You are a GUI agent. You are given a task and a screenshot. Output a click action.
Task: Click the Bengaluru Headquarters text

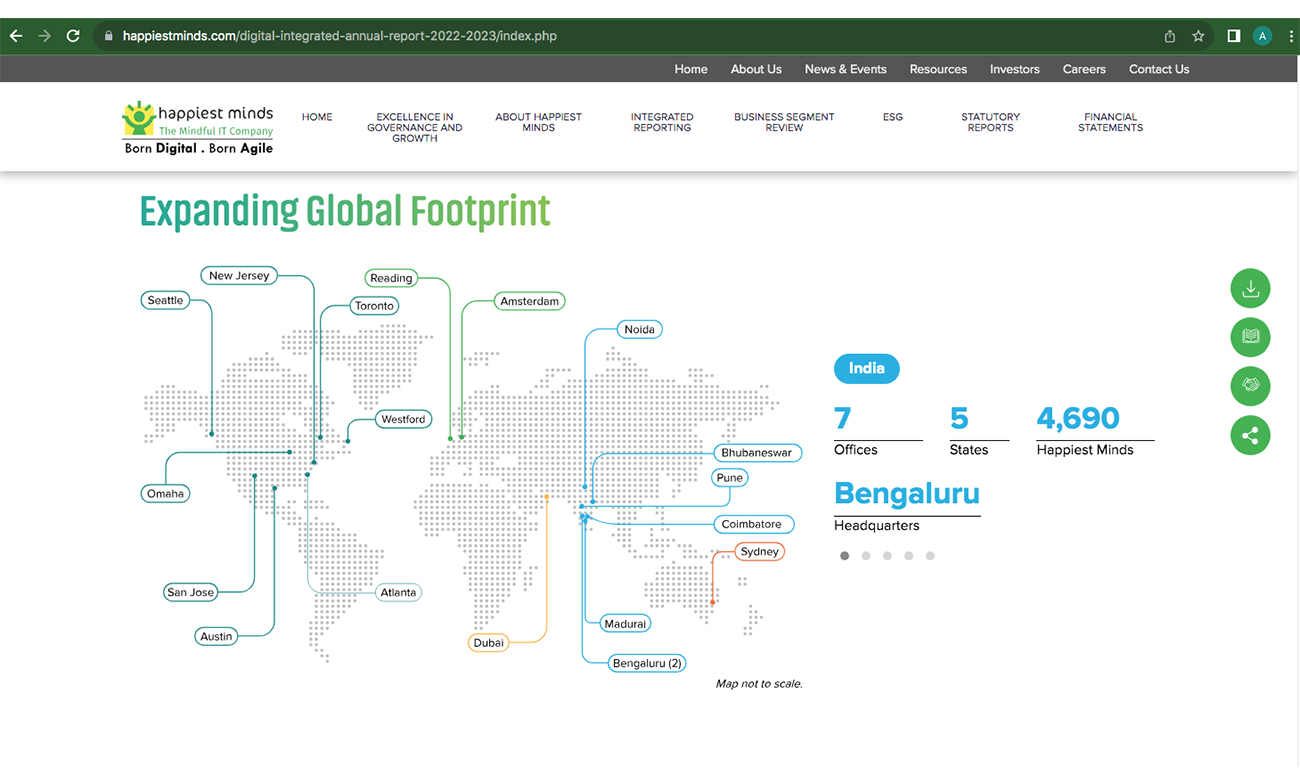click(x=907, y=506)
